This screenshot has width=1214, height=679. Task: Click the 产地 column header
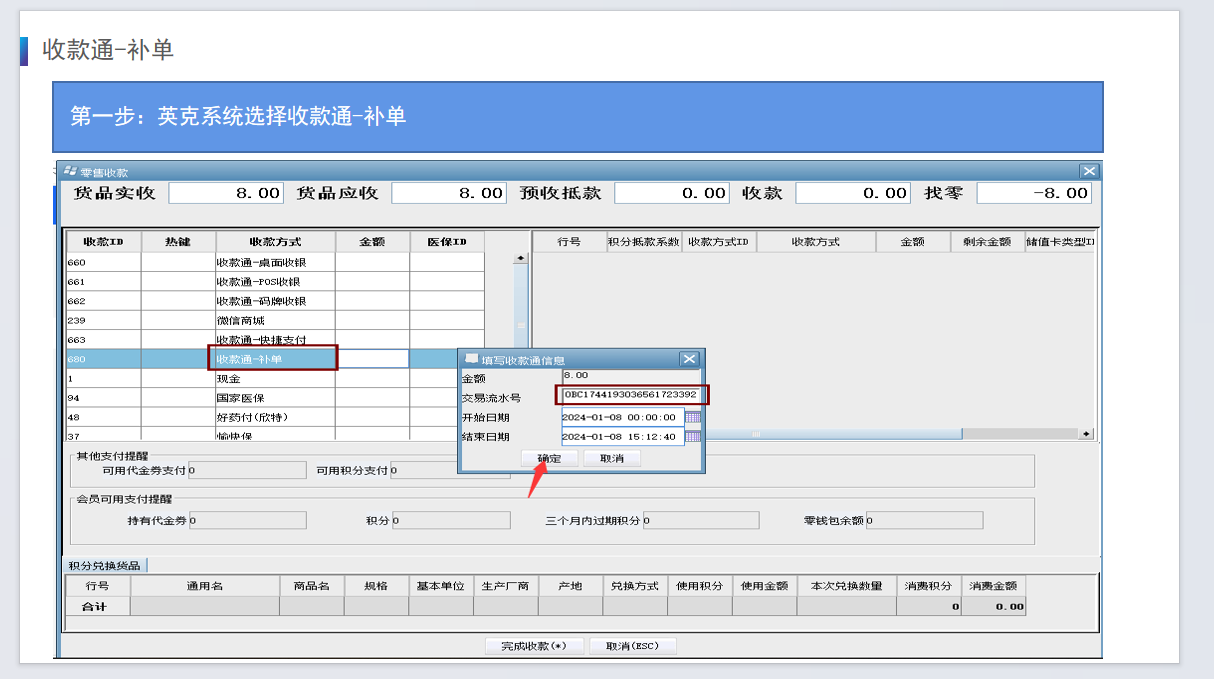[x=571, y=586]
